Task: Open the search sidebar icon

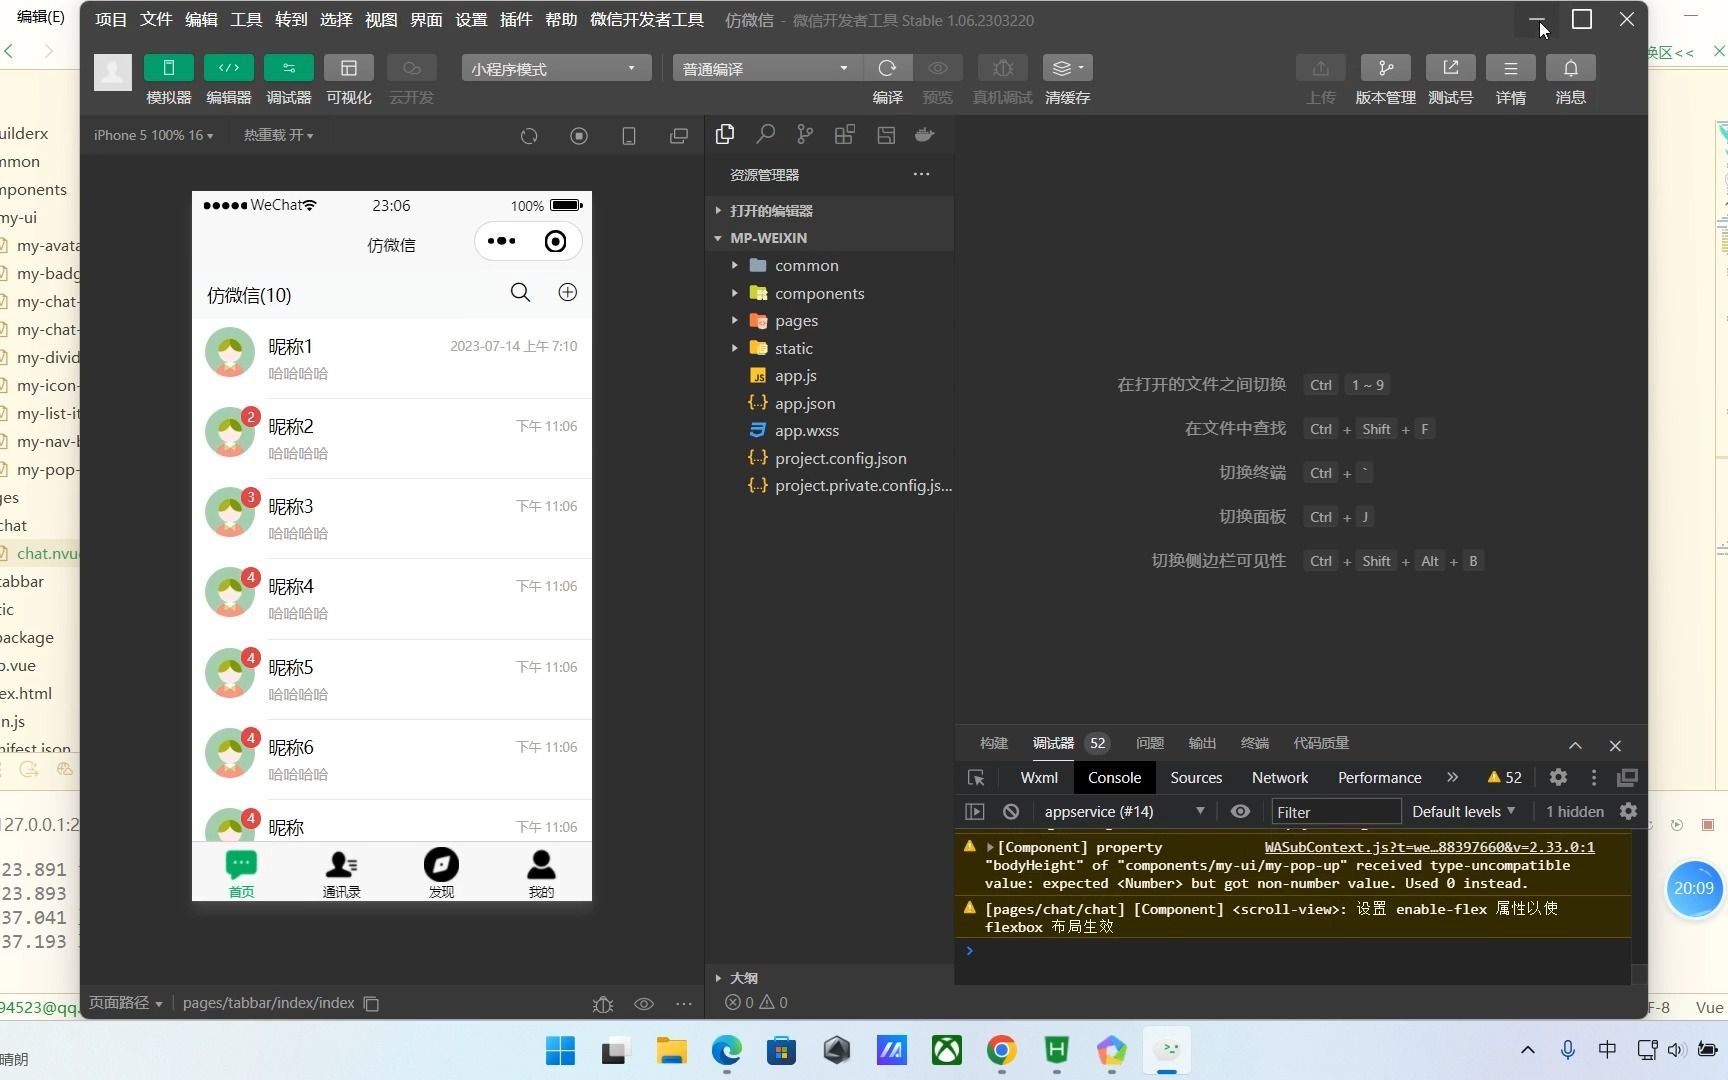Action: 765,134
